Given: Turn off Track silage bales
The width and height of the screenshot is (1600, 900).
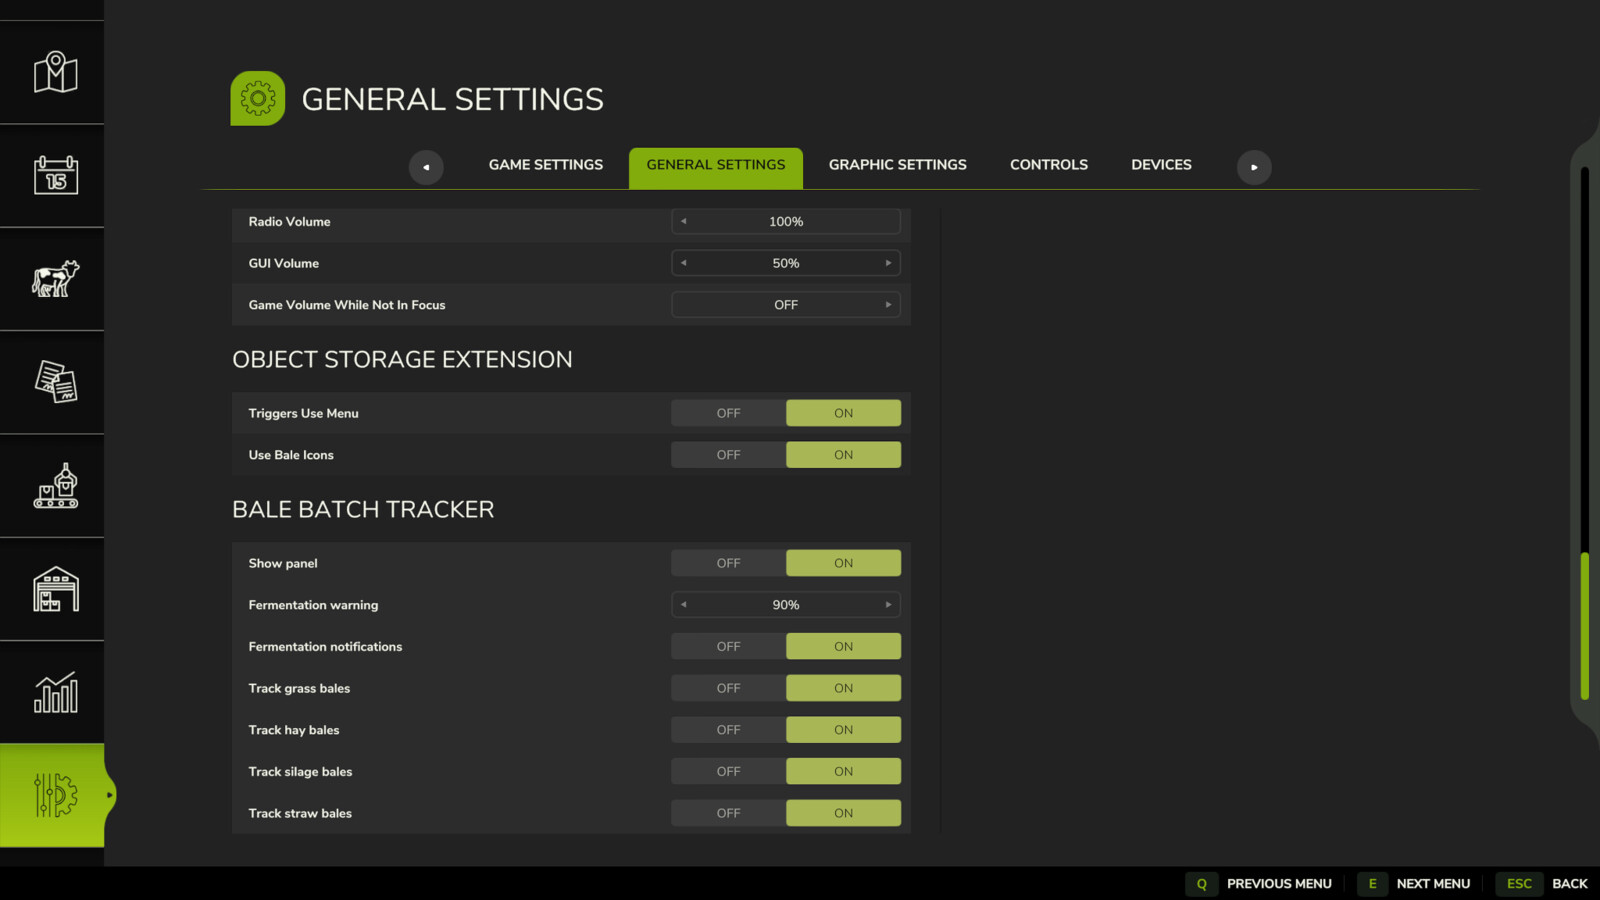Looking at the screenshot, I should tap(728, 772).
